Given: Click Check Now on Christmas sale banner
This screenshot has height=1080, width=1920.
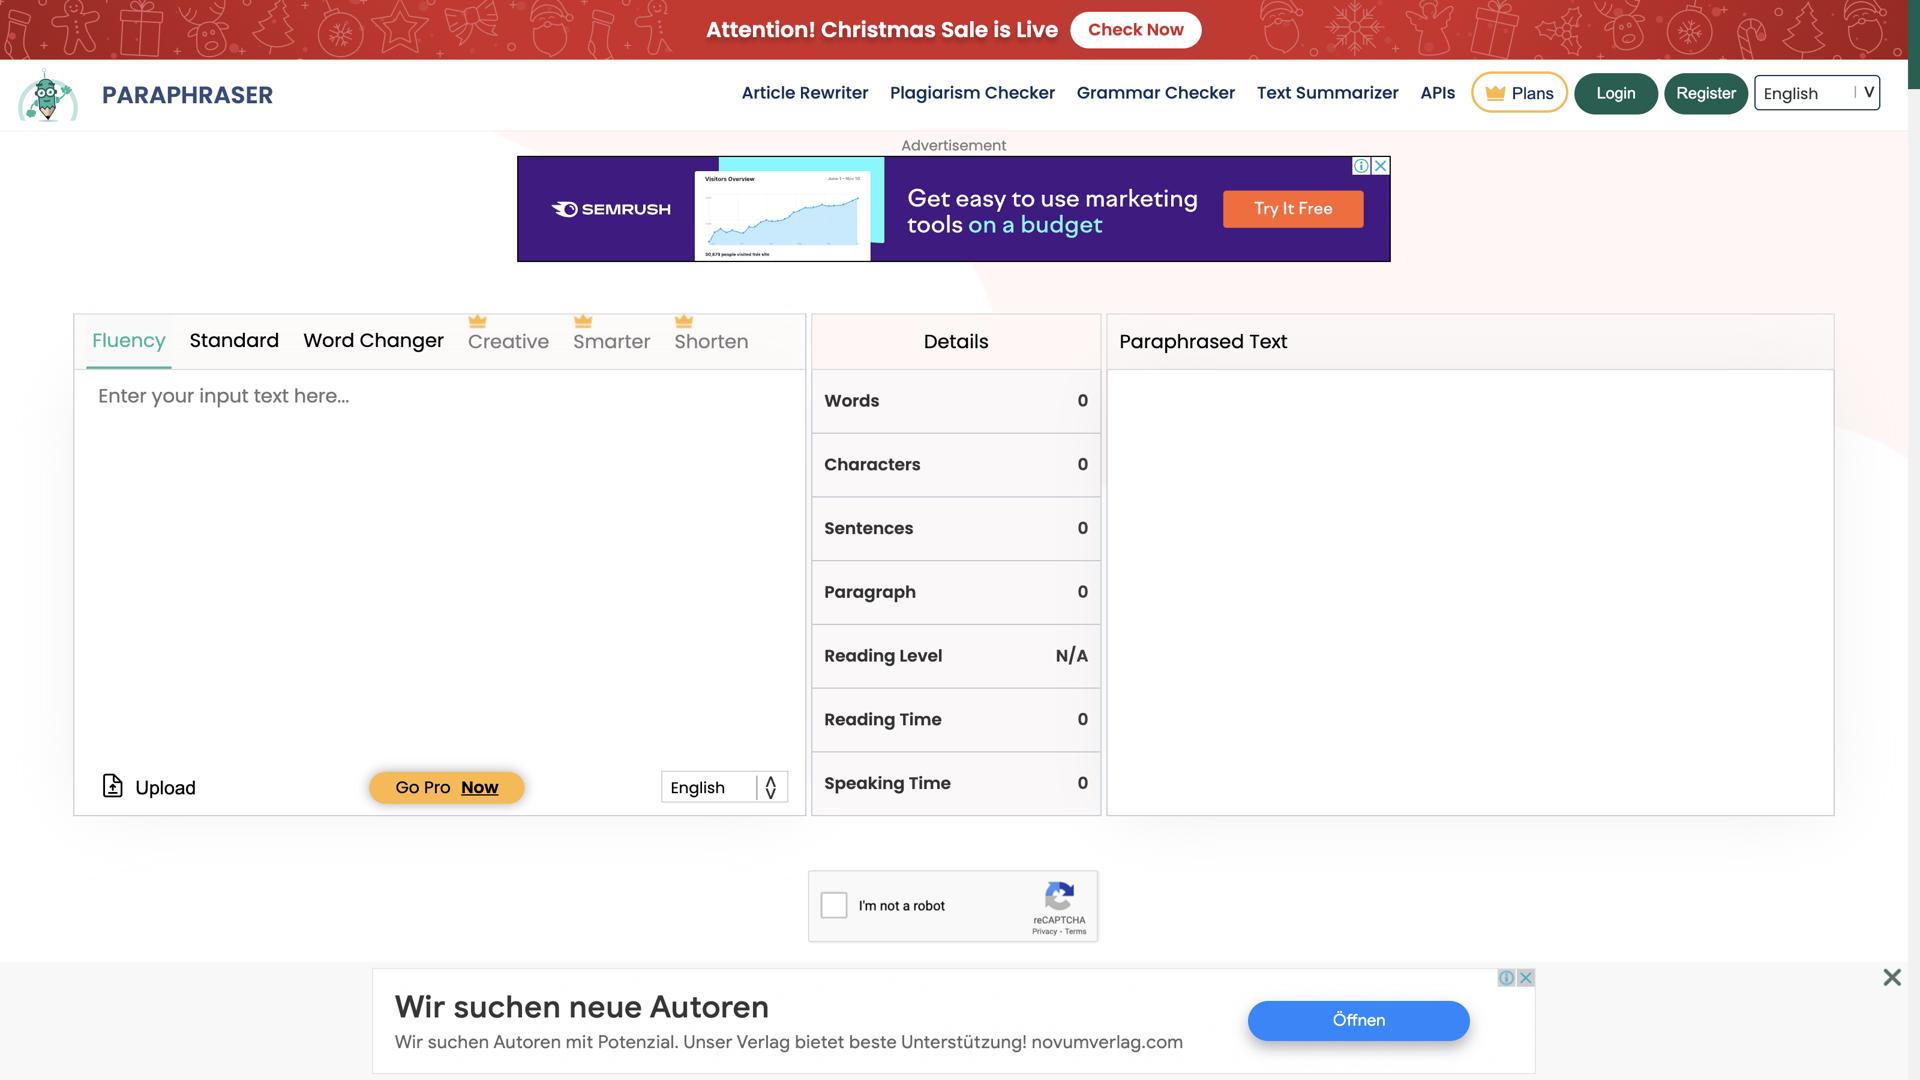Looking at the screenshot, I should pyautogui.click(x=1135, y=30).
